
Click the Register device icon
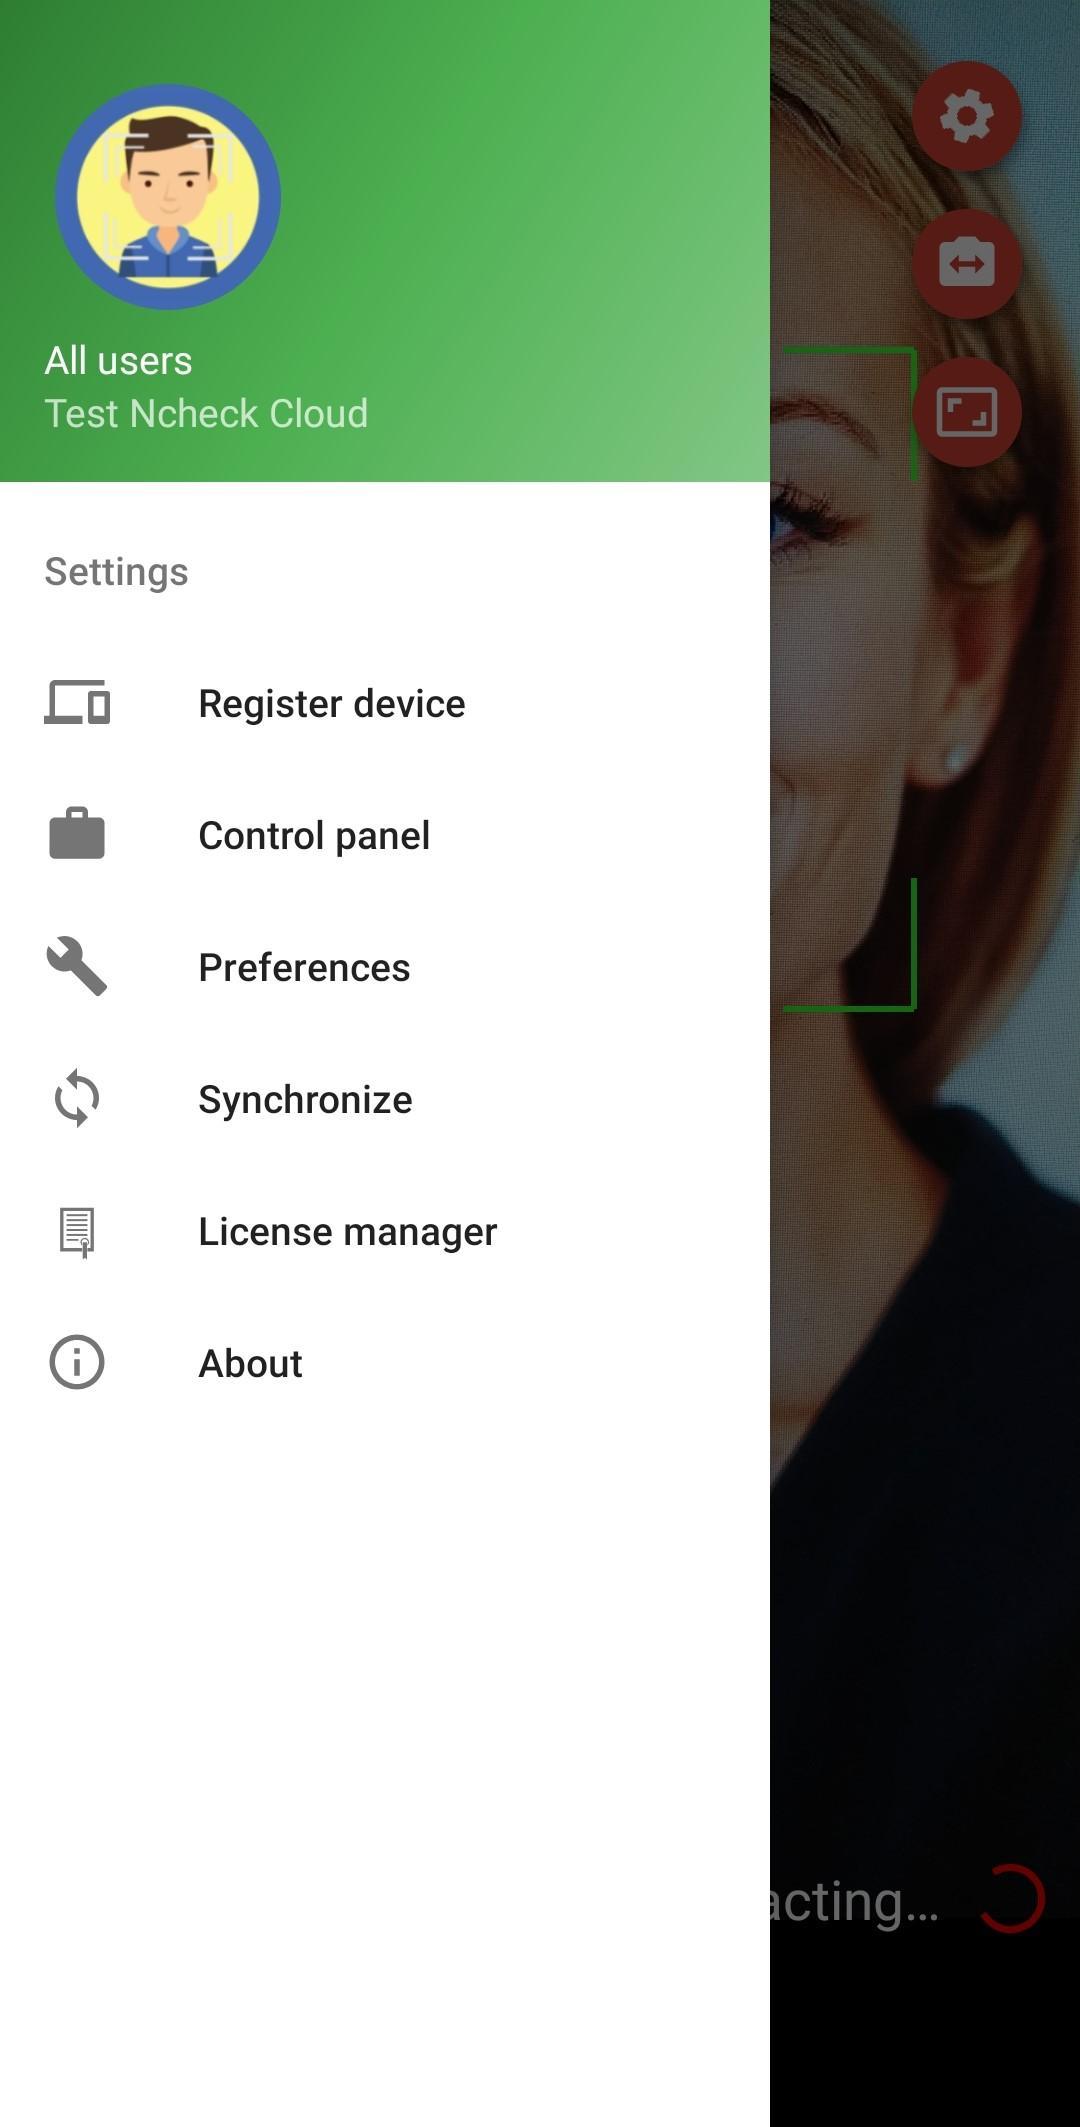tap(77, 703)
